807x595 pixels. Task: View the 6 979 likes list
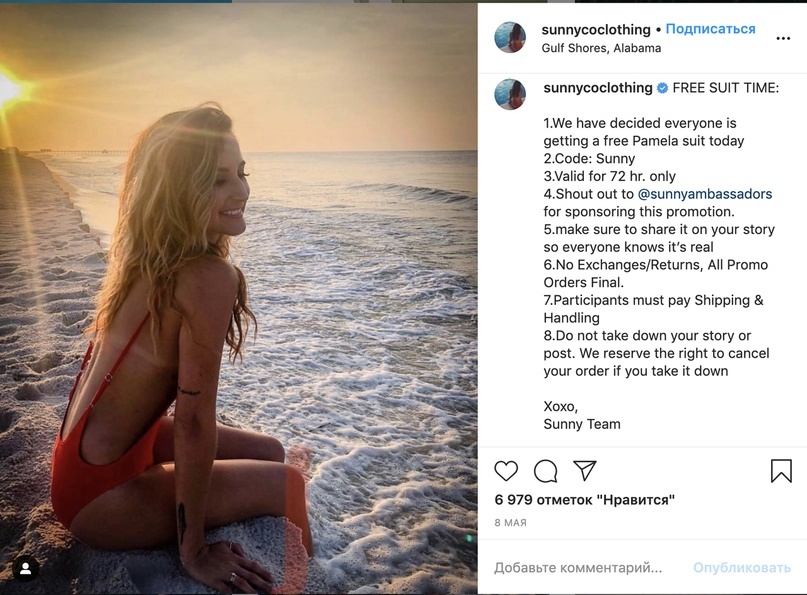[x=584, y=499]
